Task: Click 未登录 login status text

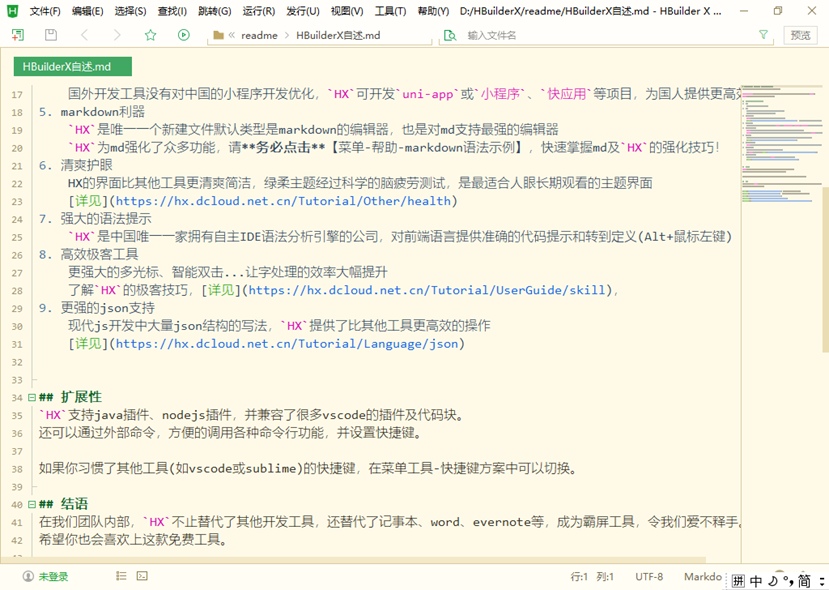Action: point(53,577)
